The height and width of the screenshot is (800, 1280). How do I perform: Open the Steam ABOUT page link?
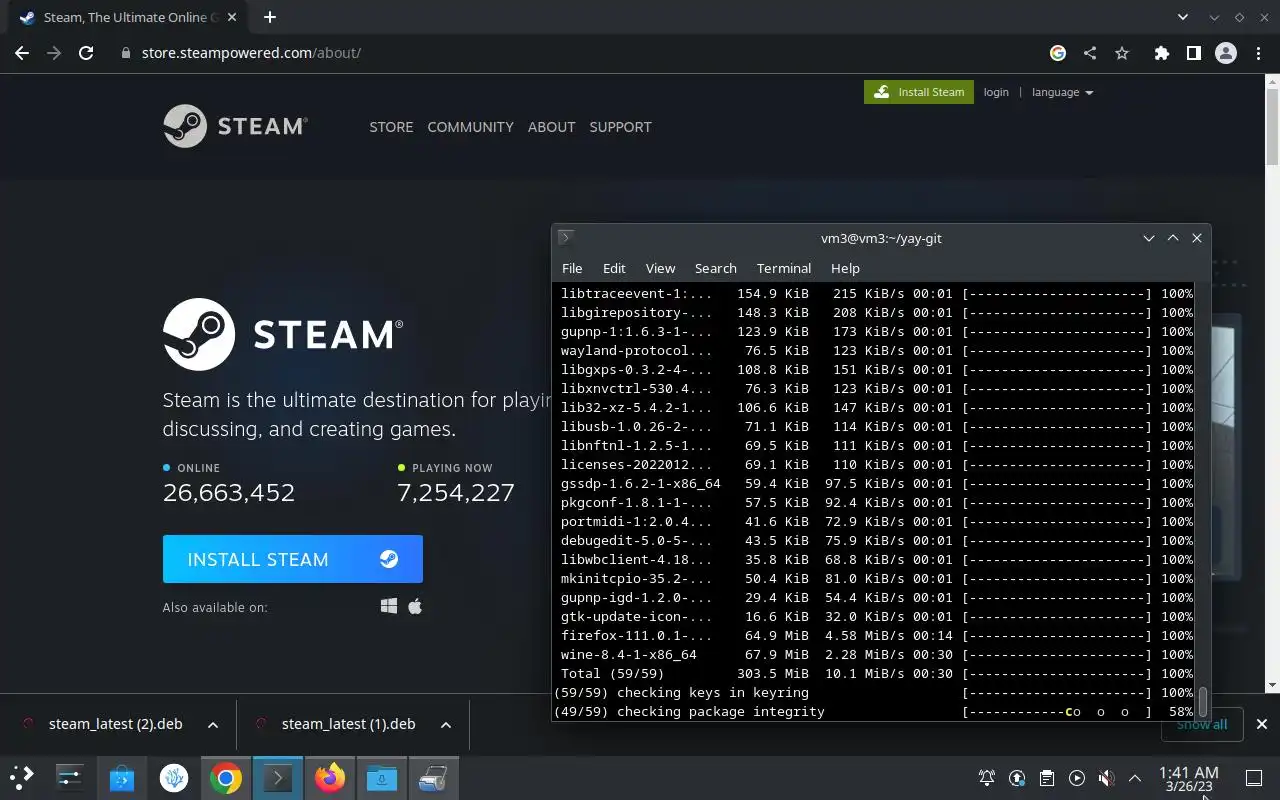551,127
